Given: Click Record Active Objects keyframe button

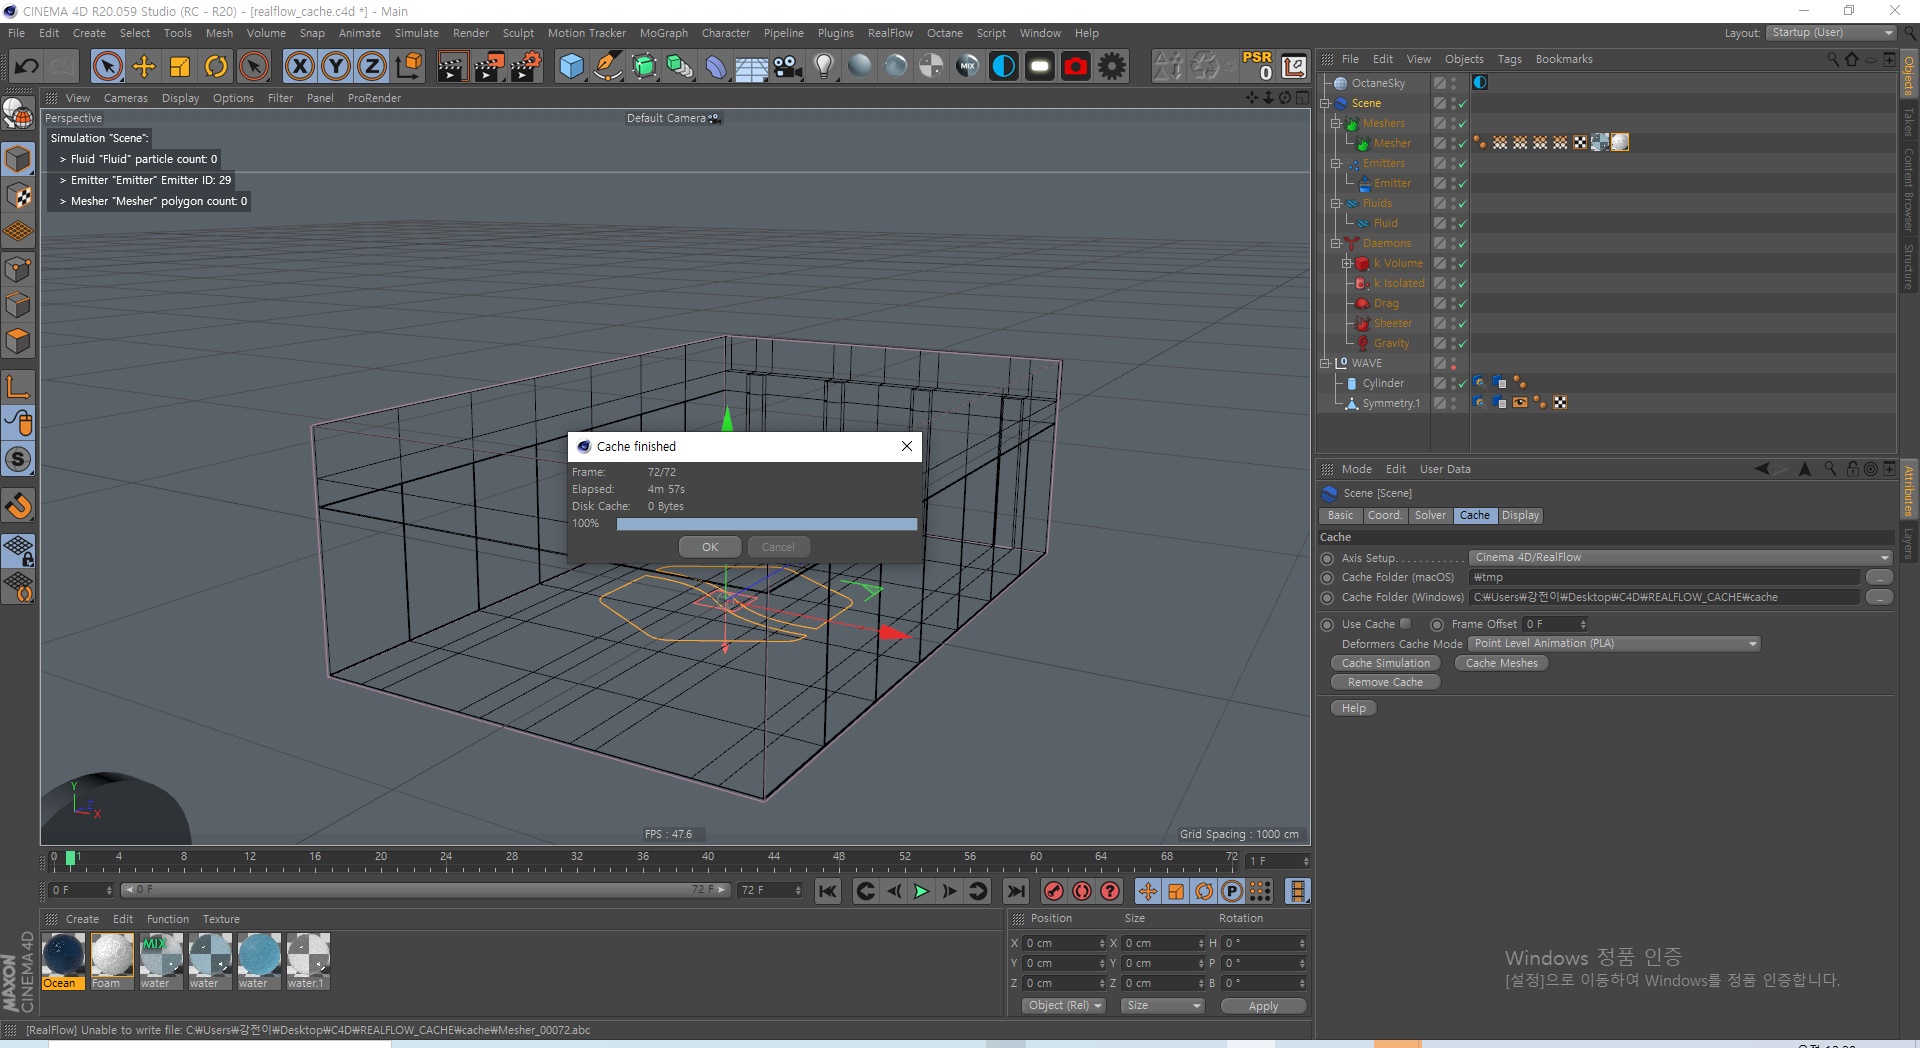Looking at the screenshot, I should [x=1053, y=891].
